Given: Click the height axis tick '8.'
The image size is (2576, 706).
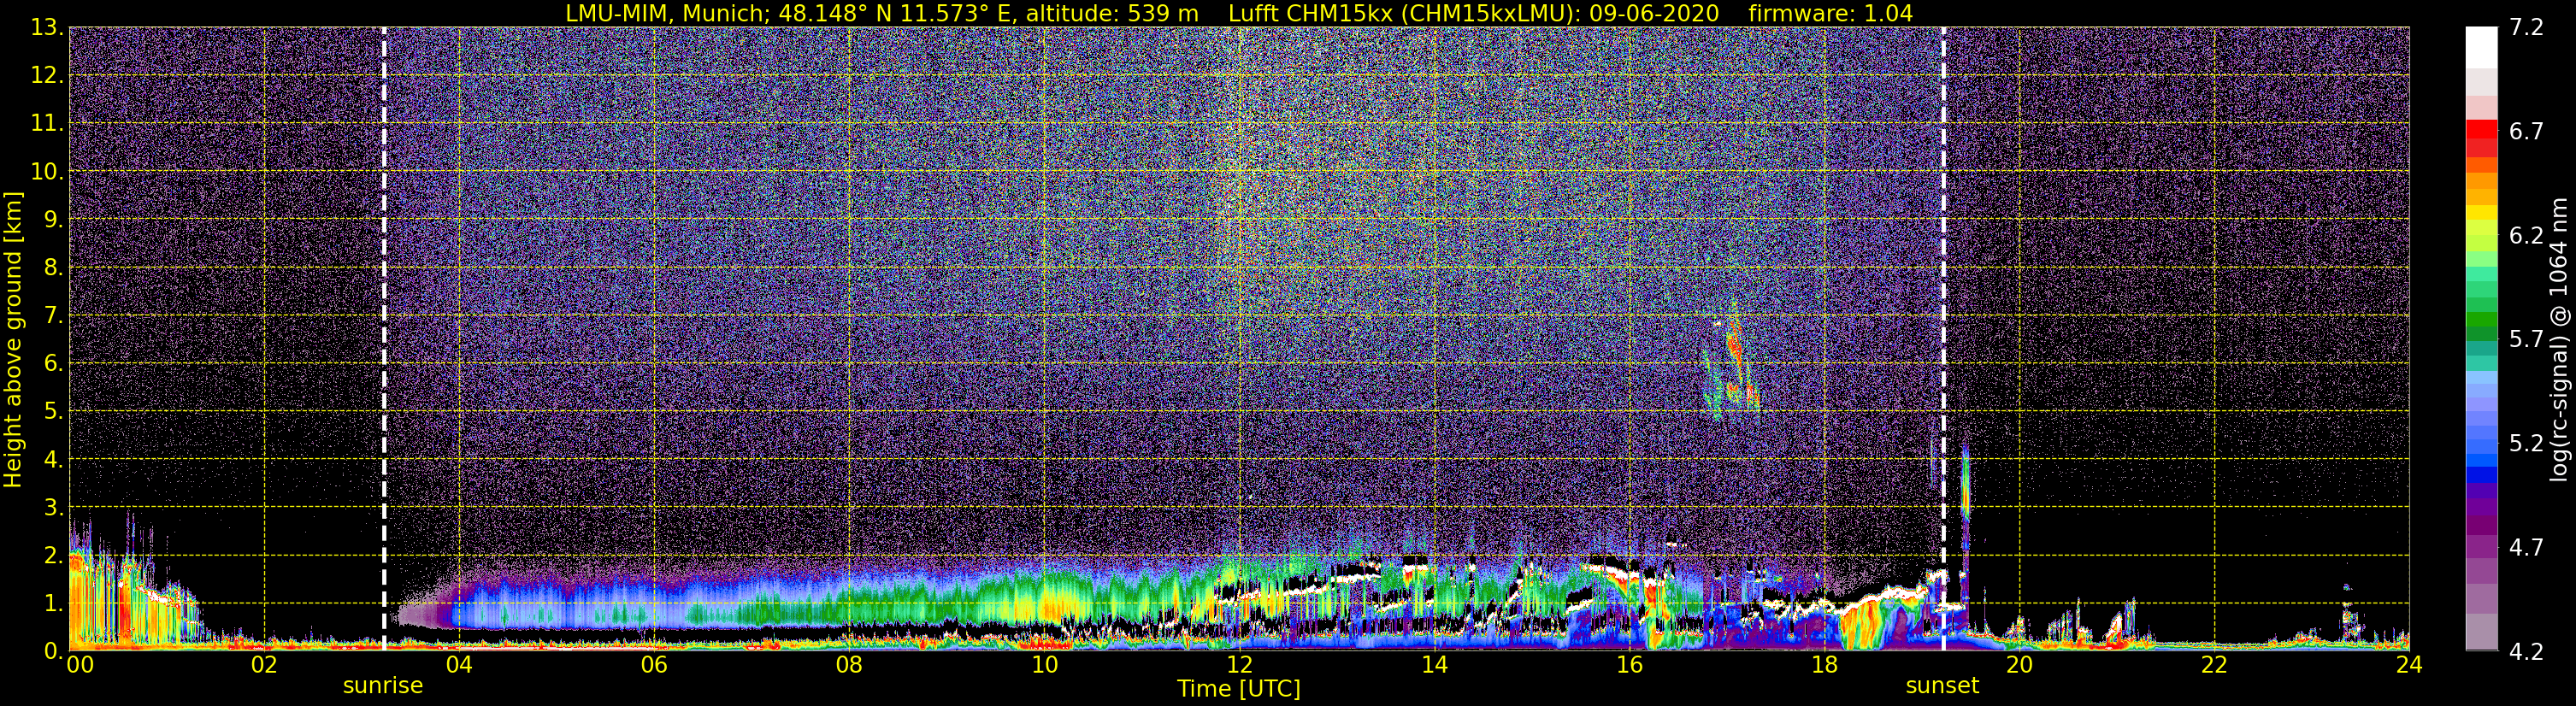Looking at the screenshot, I should tap(54, 268).
